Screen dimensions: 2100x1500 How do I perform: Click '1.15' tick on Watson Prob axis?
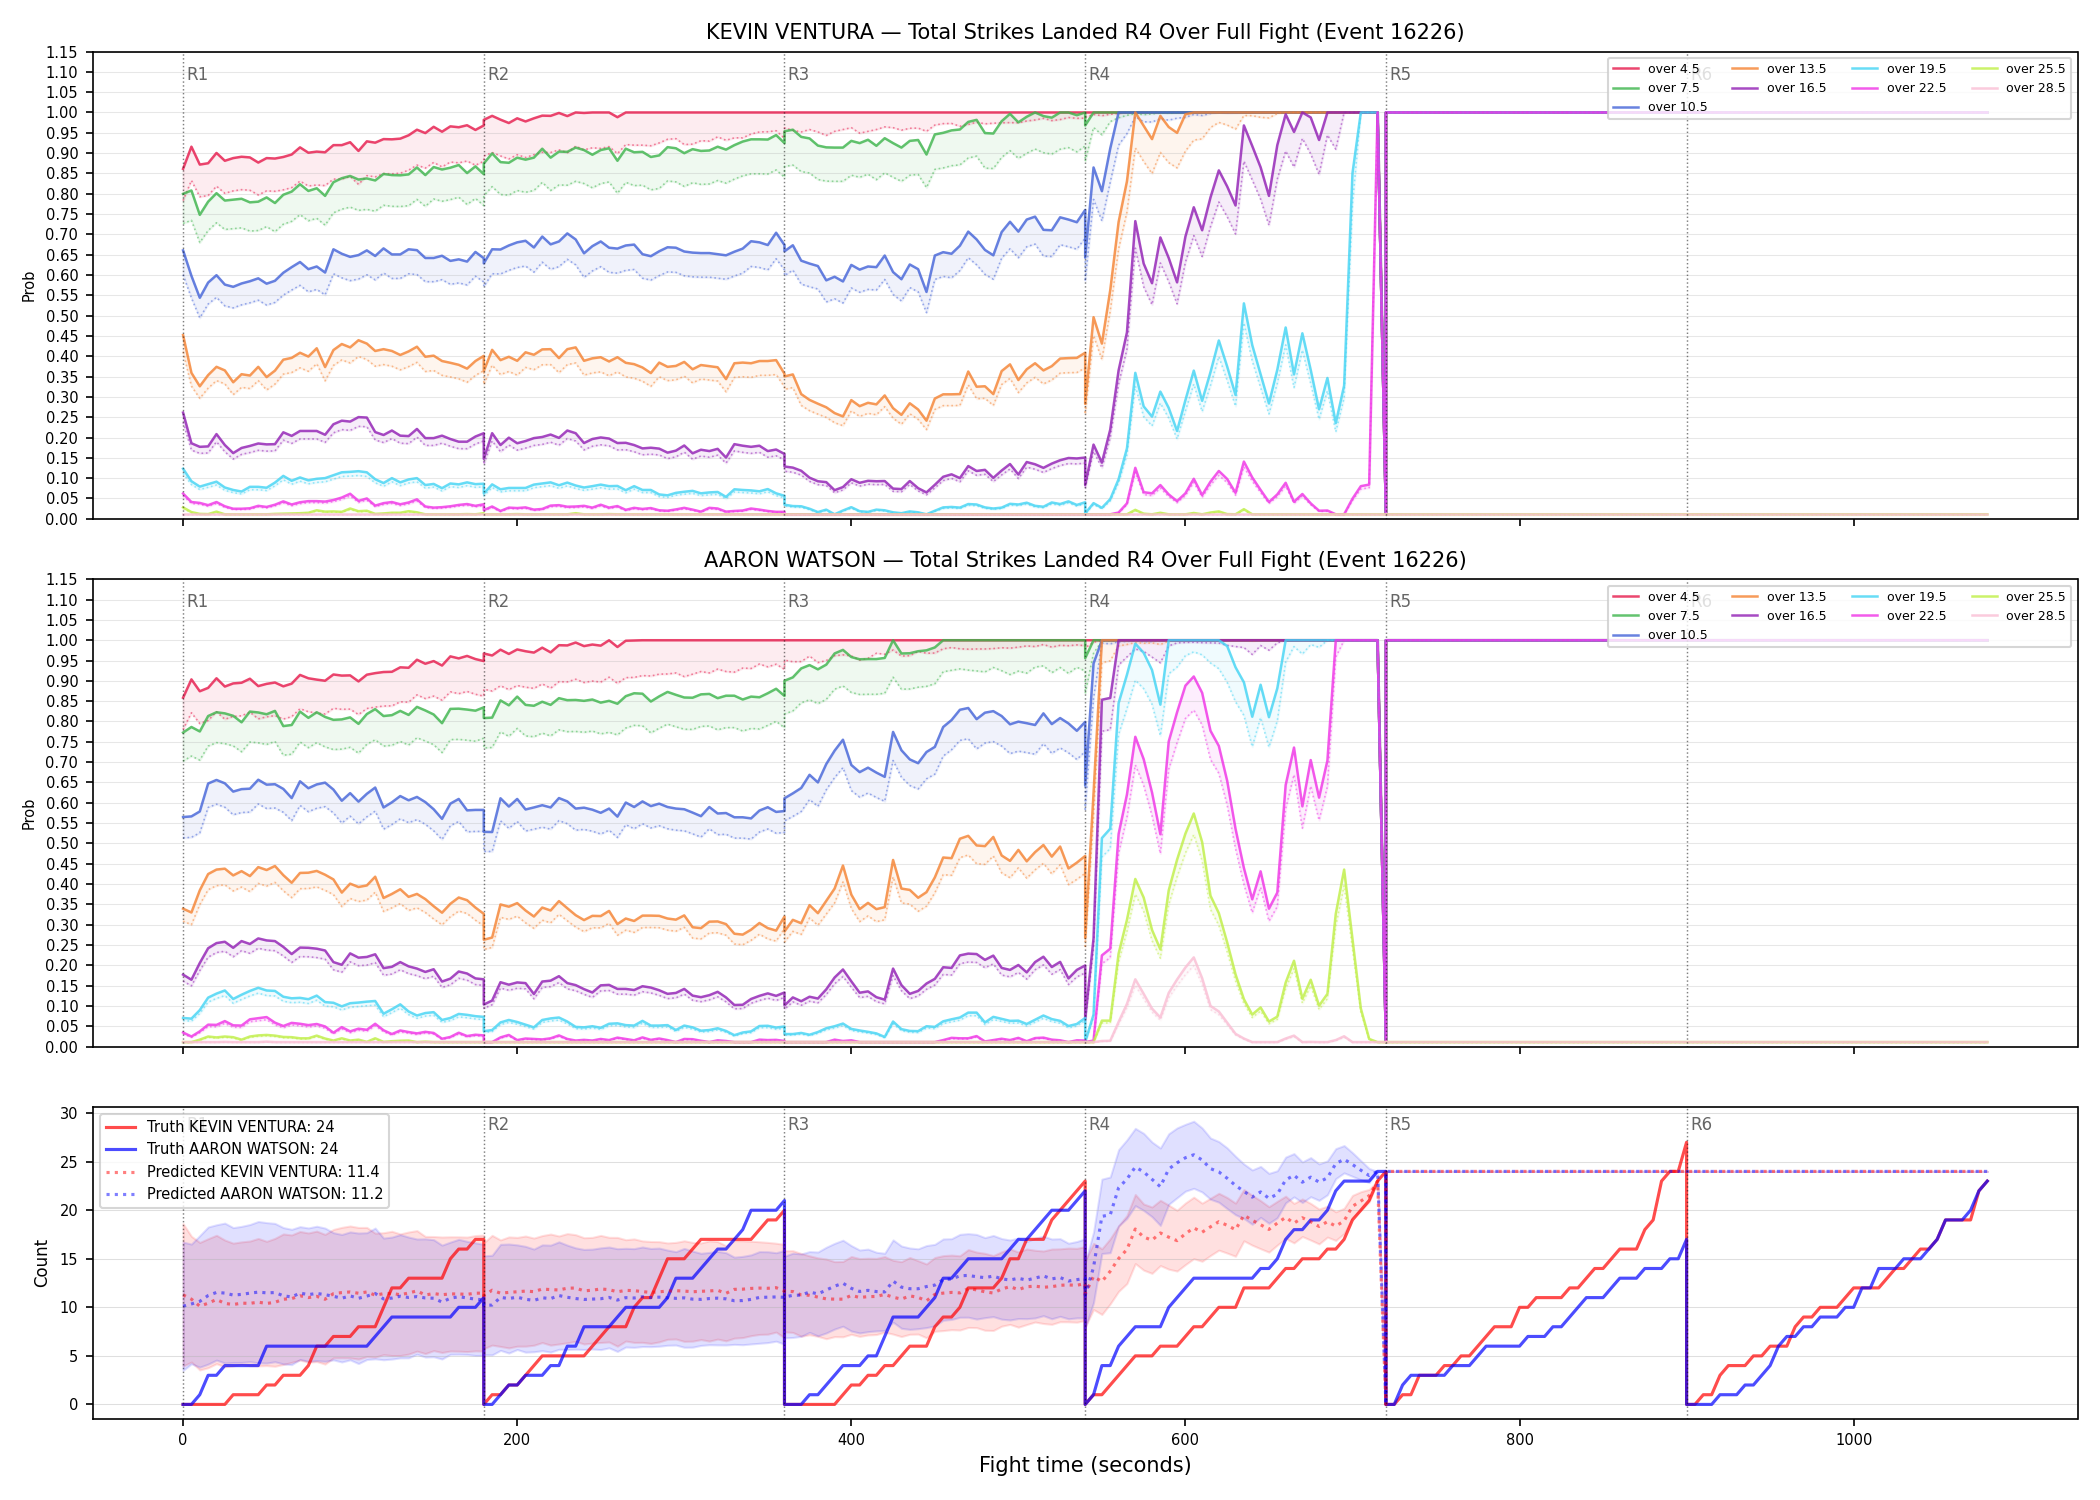click(62, 580)
